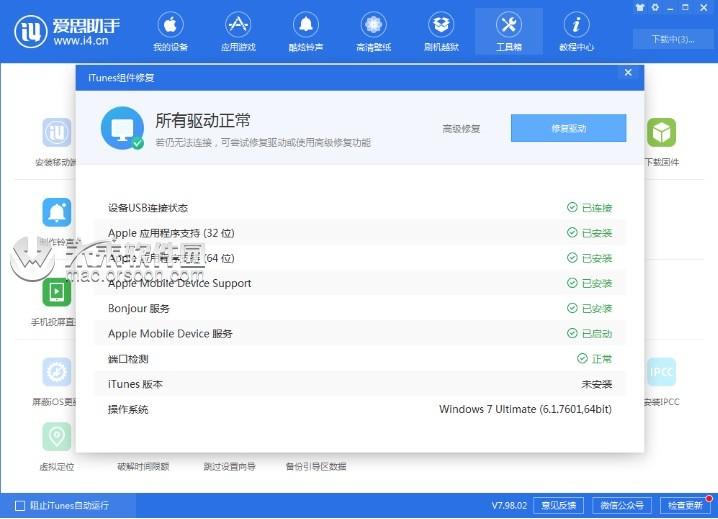Open the 破解时间限额 tool
Image resolution: width=718 pixels, height=519 pixels.
click(143, 467)
